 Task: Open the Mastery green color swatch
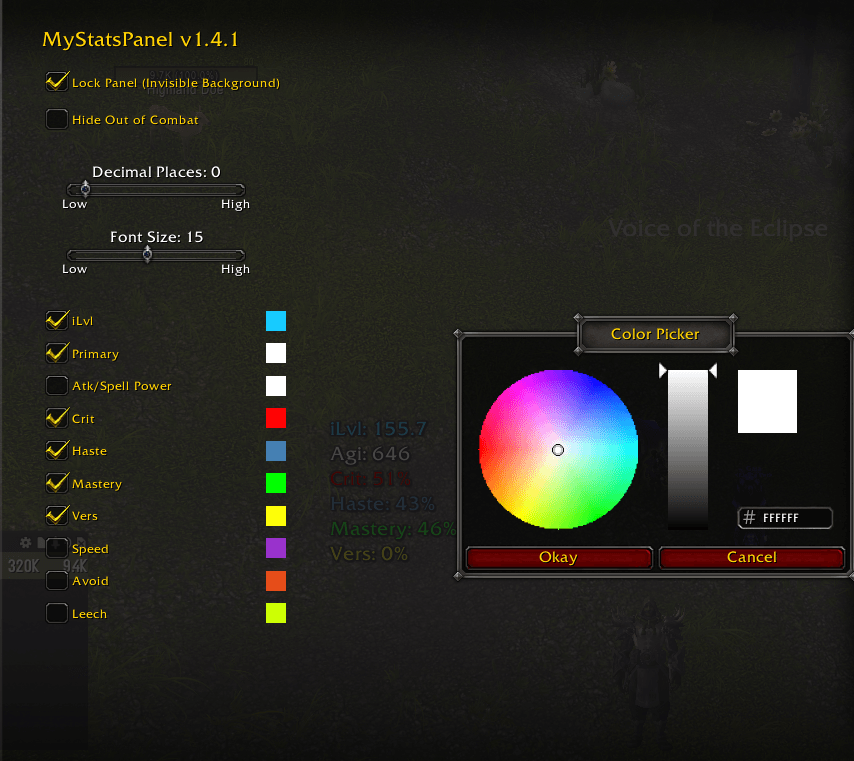point(276,483)
